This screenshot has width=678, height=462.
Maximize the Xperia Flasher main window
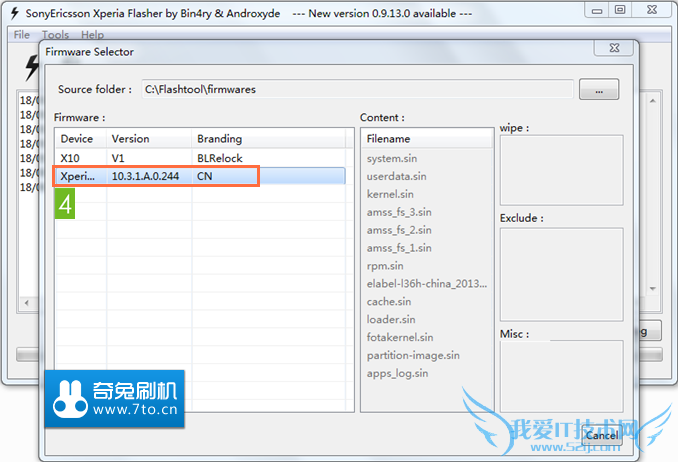pos(620,10)
